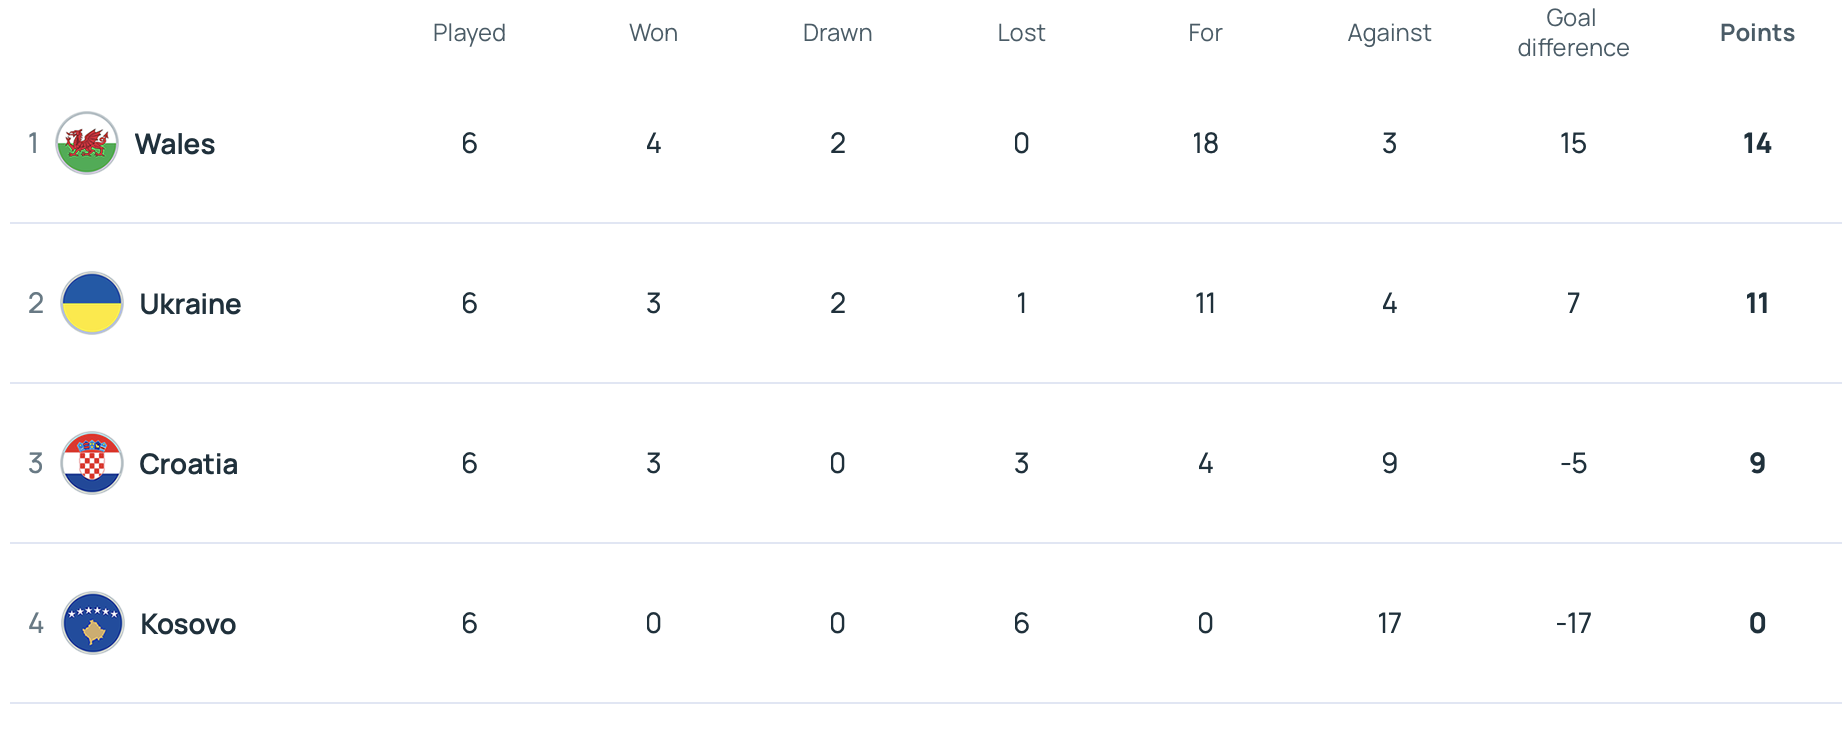Click the Drawn column header
Screen dimensions: 1842x738
point(837,33)
